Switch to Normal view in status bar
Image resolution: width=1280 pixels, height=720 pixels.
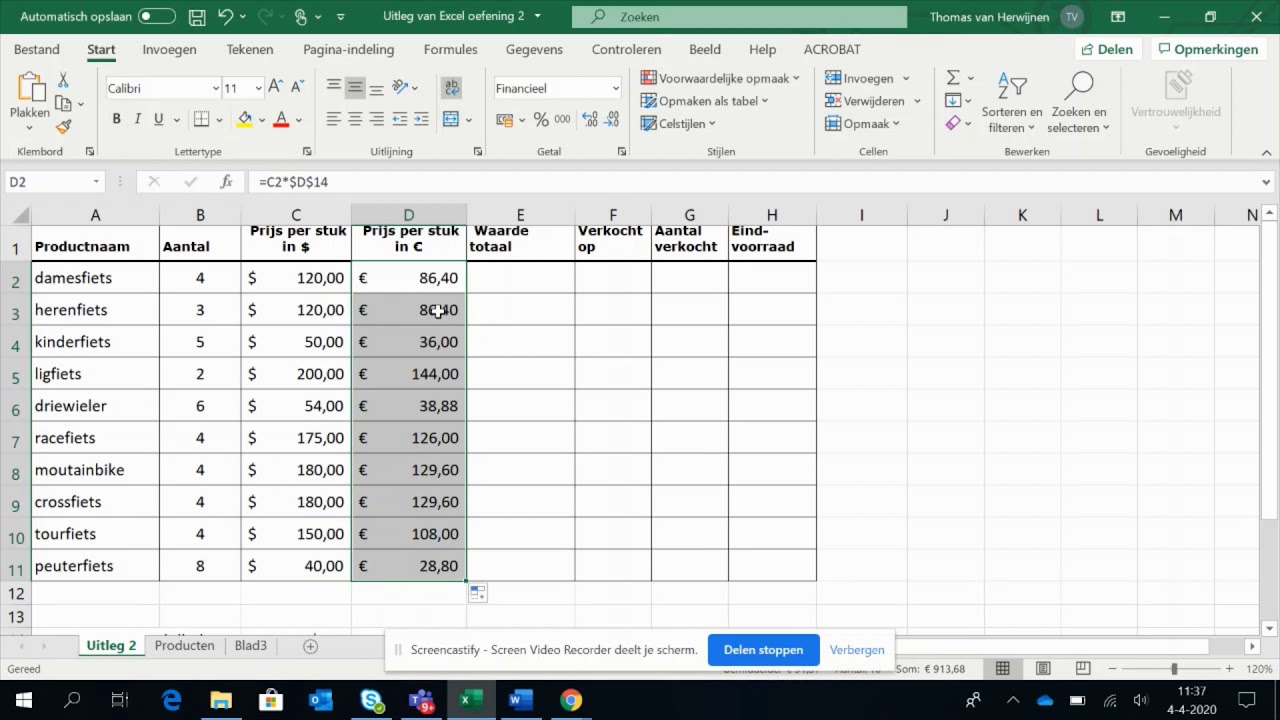1002,669
